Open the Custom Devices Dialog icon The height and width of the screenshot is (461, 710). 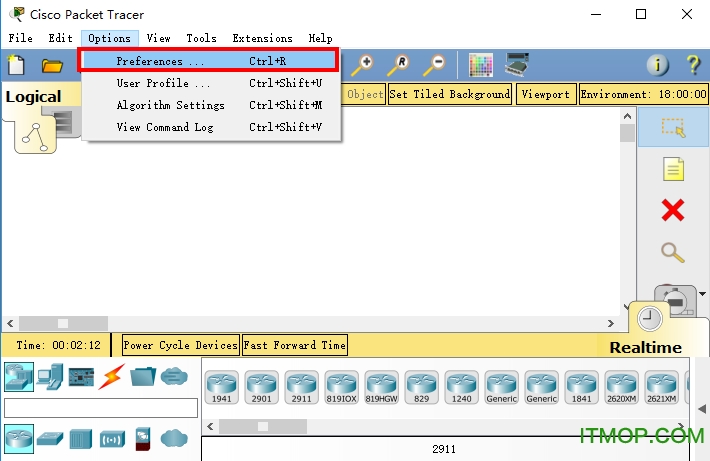pos(517,65)
